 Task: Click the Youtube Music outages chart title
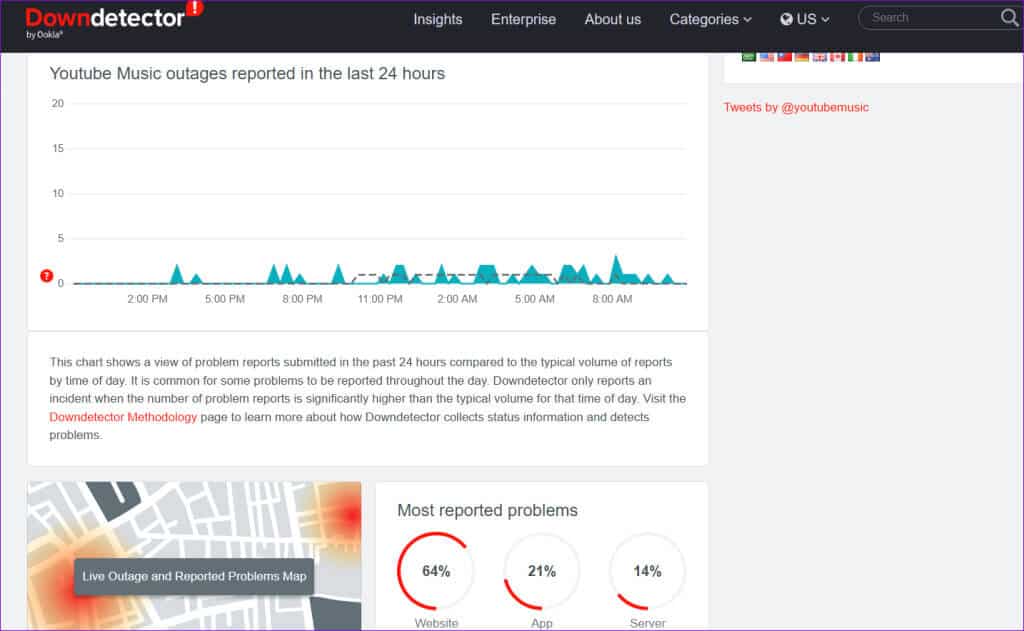[247, 73]
